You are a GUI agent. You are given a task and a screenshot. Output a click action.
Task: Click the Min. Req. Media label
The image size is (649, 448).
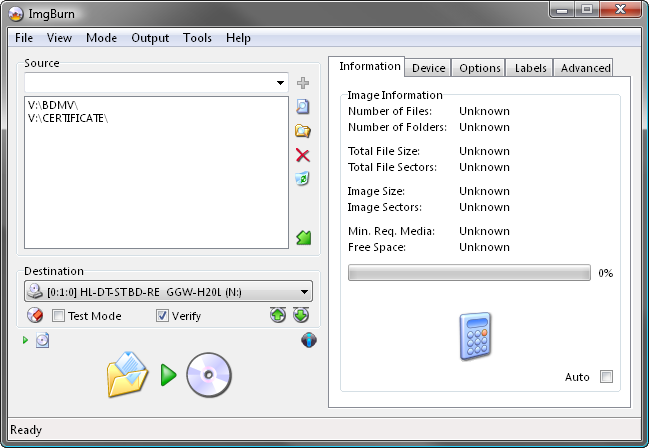(x=391, y=231)
